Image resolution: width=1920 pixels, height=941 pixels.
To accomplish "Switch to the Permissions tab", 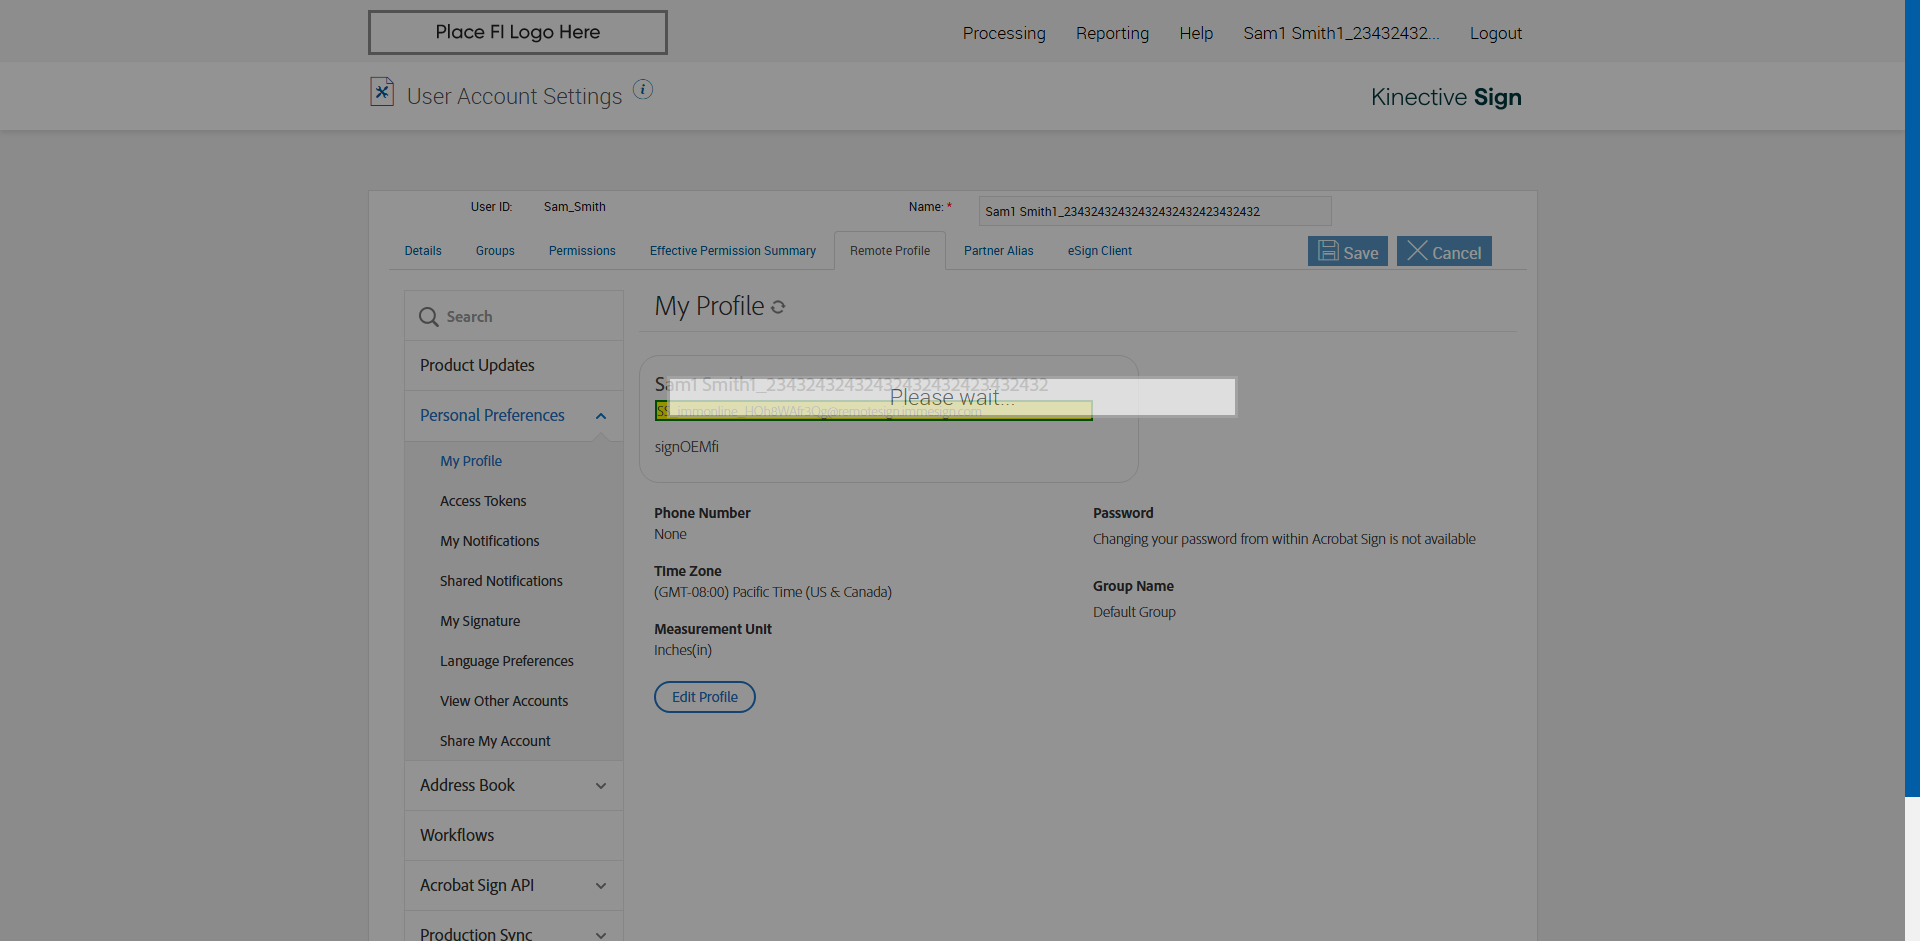I will pyautogui.click(x=582, y=251).
